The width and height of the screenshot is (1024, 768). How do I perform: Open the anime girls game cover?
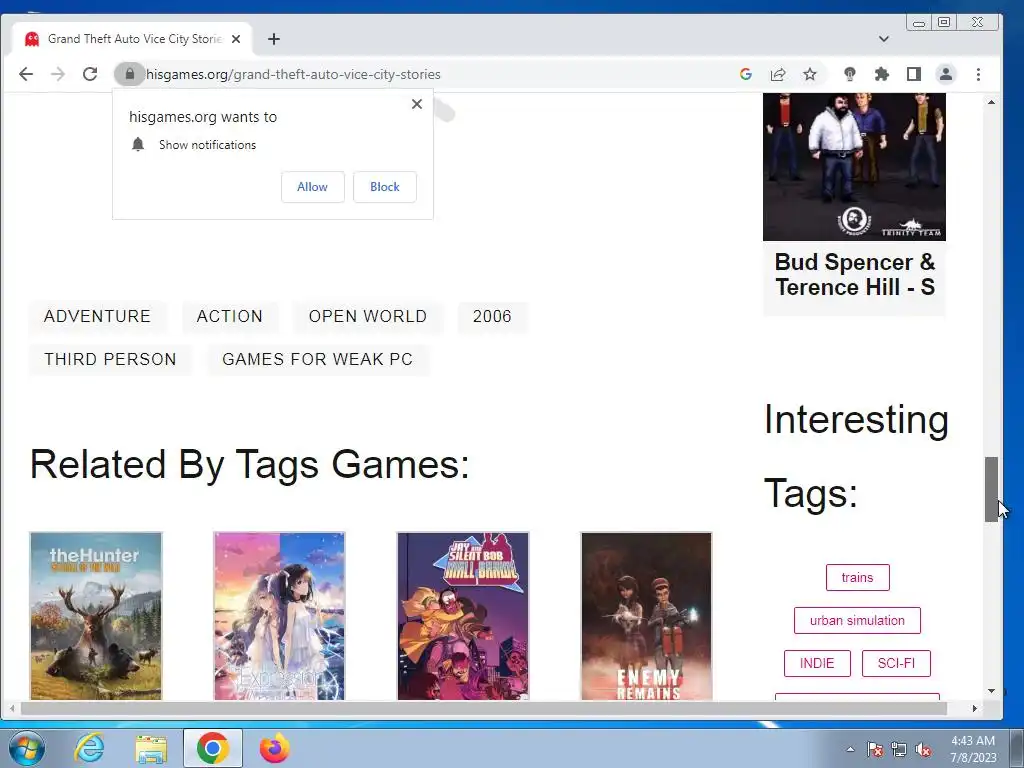click(x=280, y=616)
